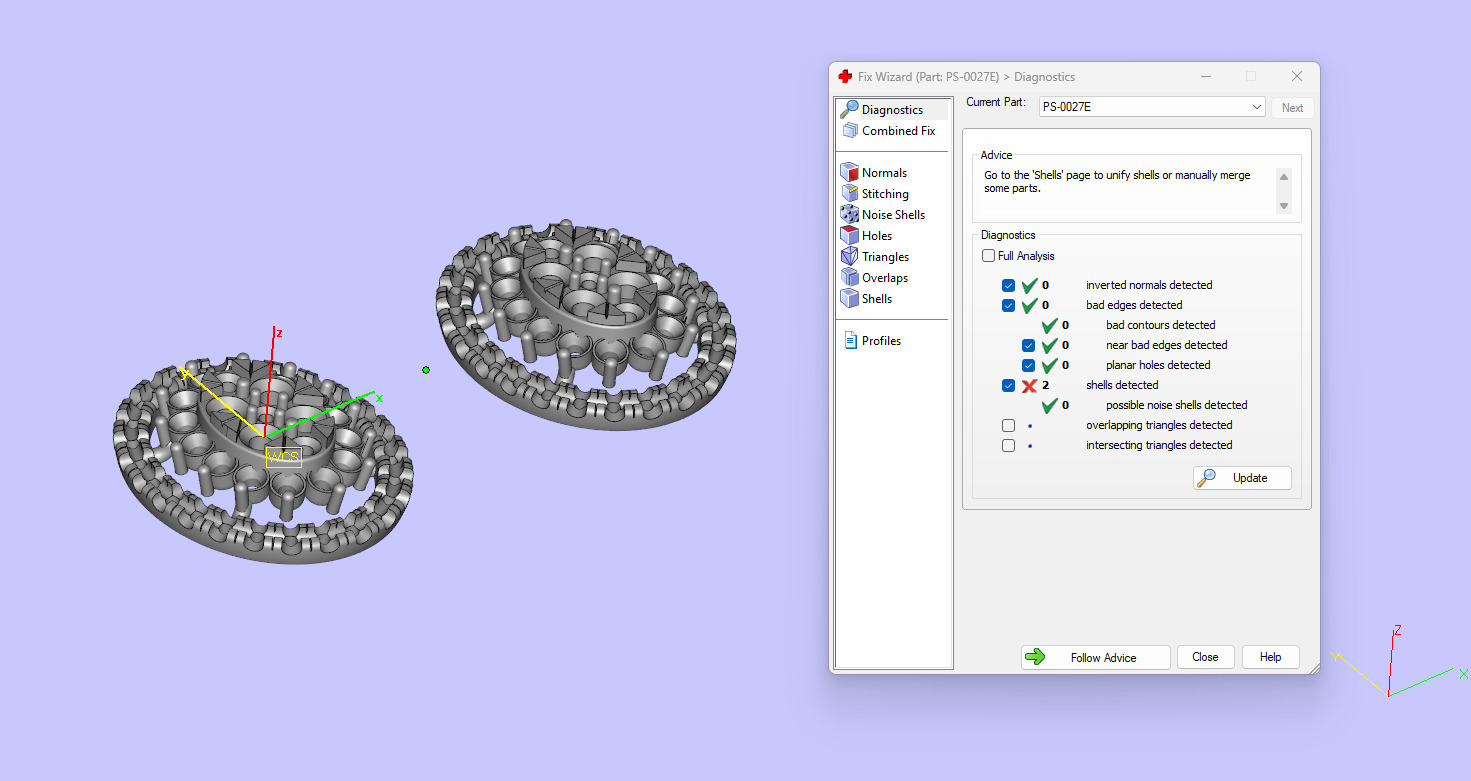Open the Profiles page label
This screenshot has width=1471, height=781.
pyautogui.click(x=881, y=340)
